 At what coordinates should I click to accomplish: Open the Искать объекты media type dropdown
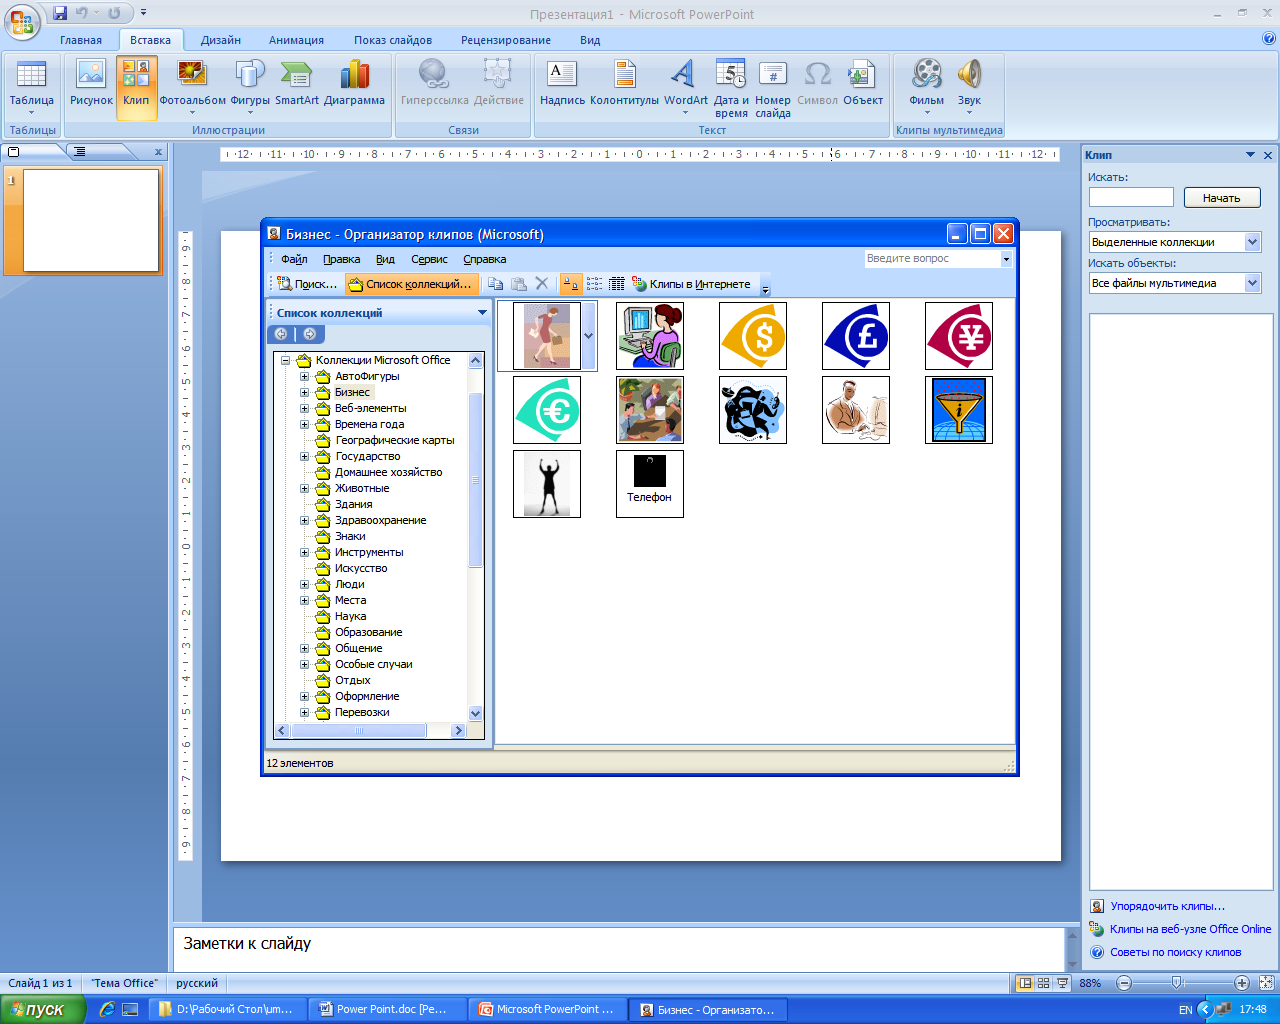1253,283
